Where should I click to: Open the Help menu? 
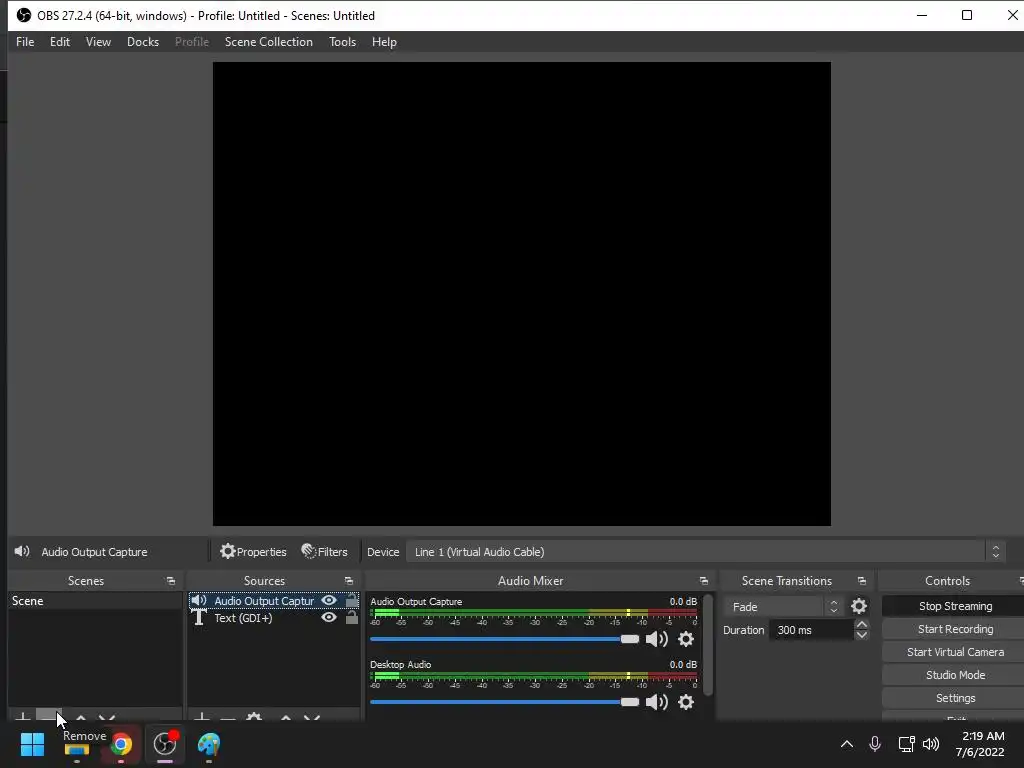coord(384,42)
